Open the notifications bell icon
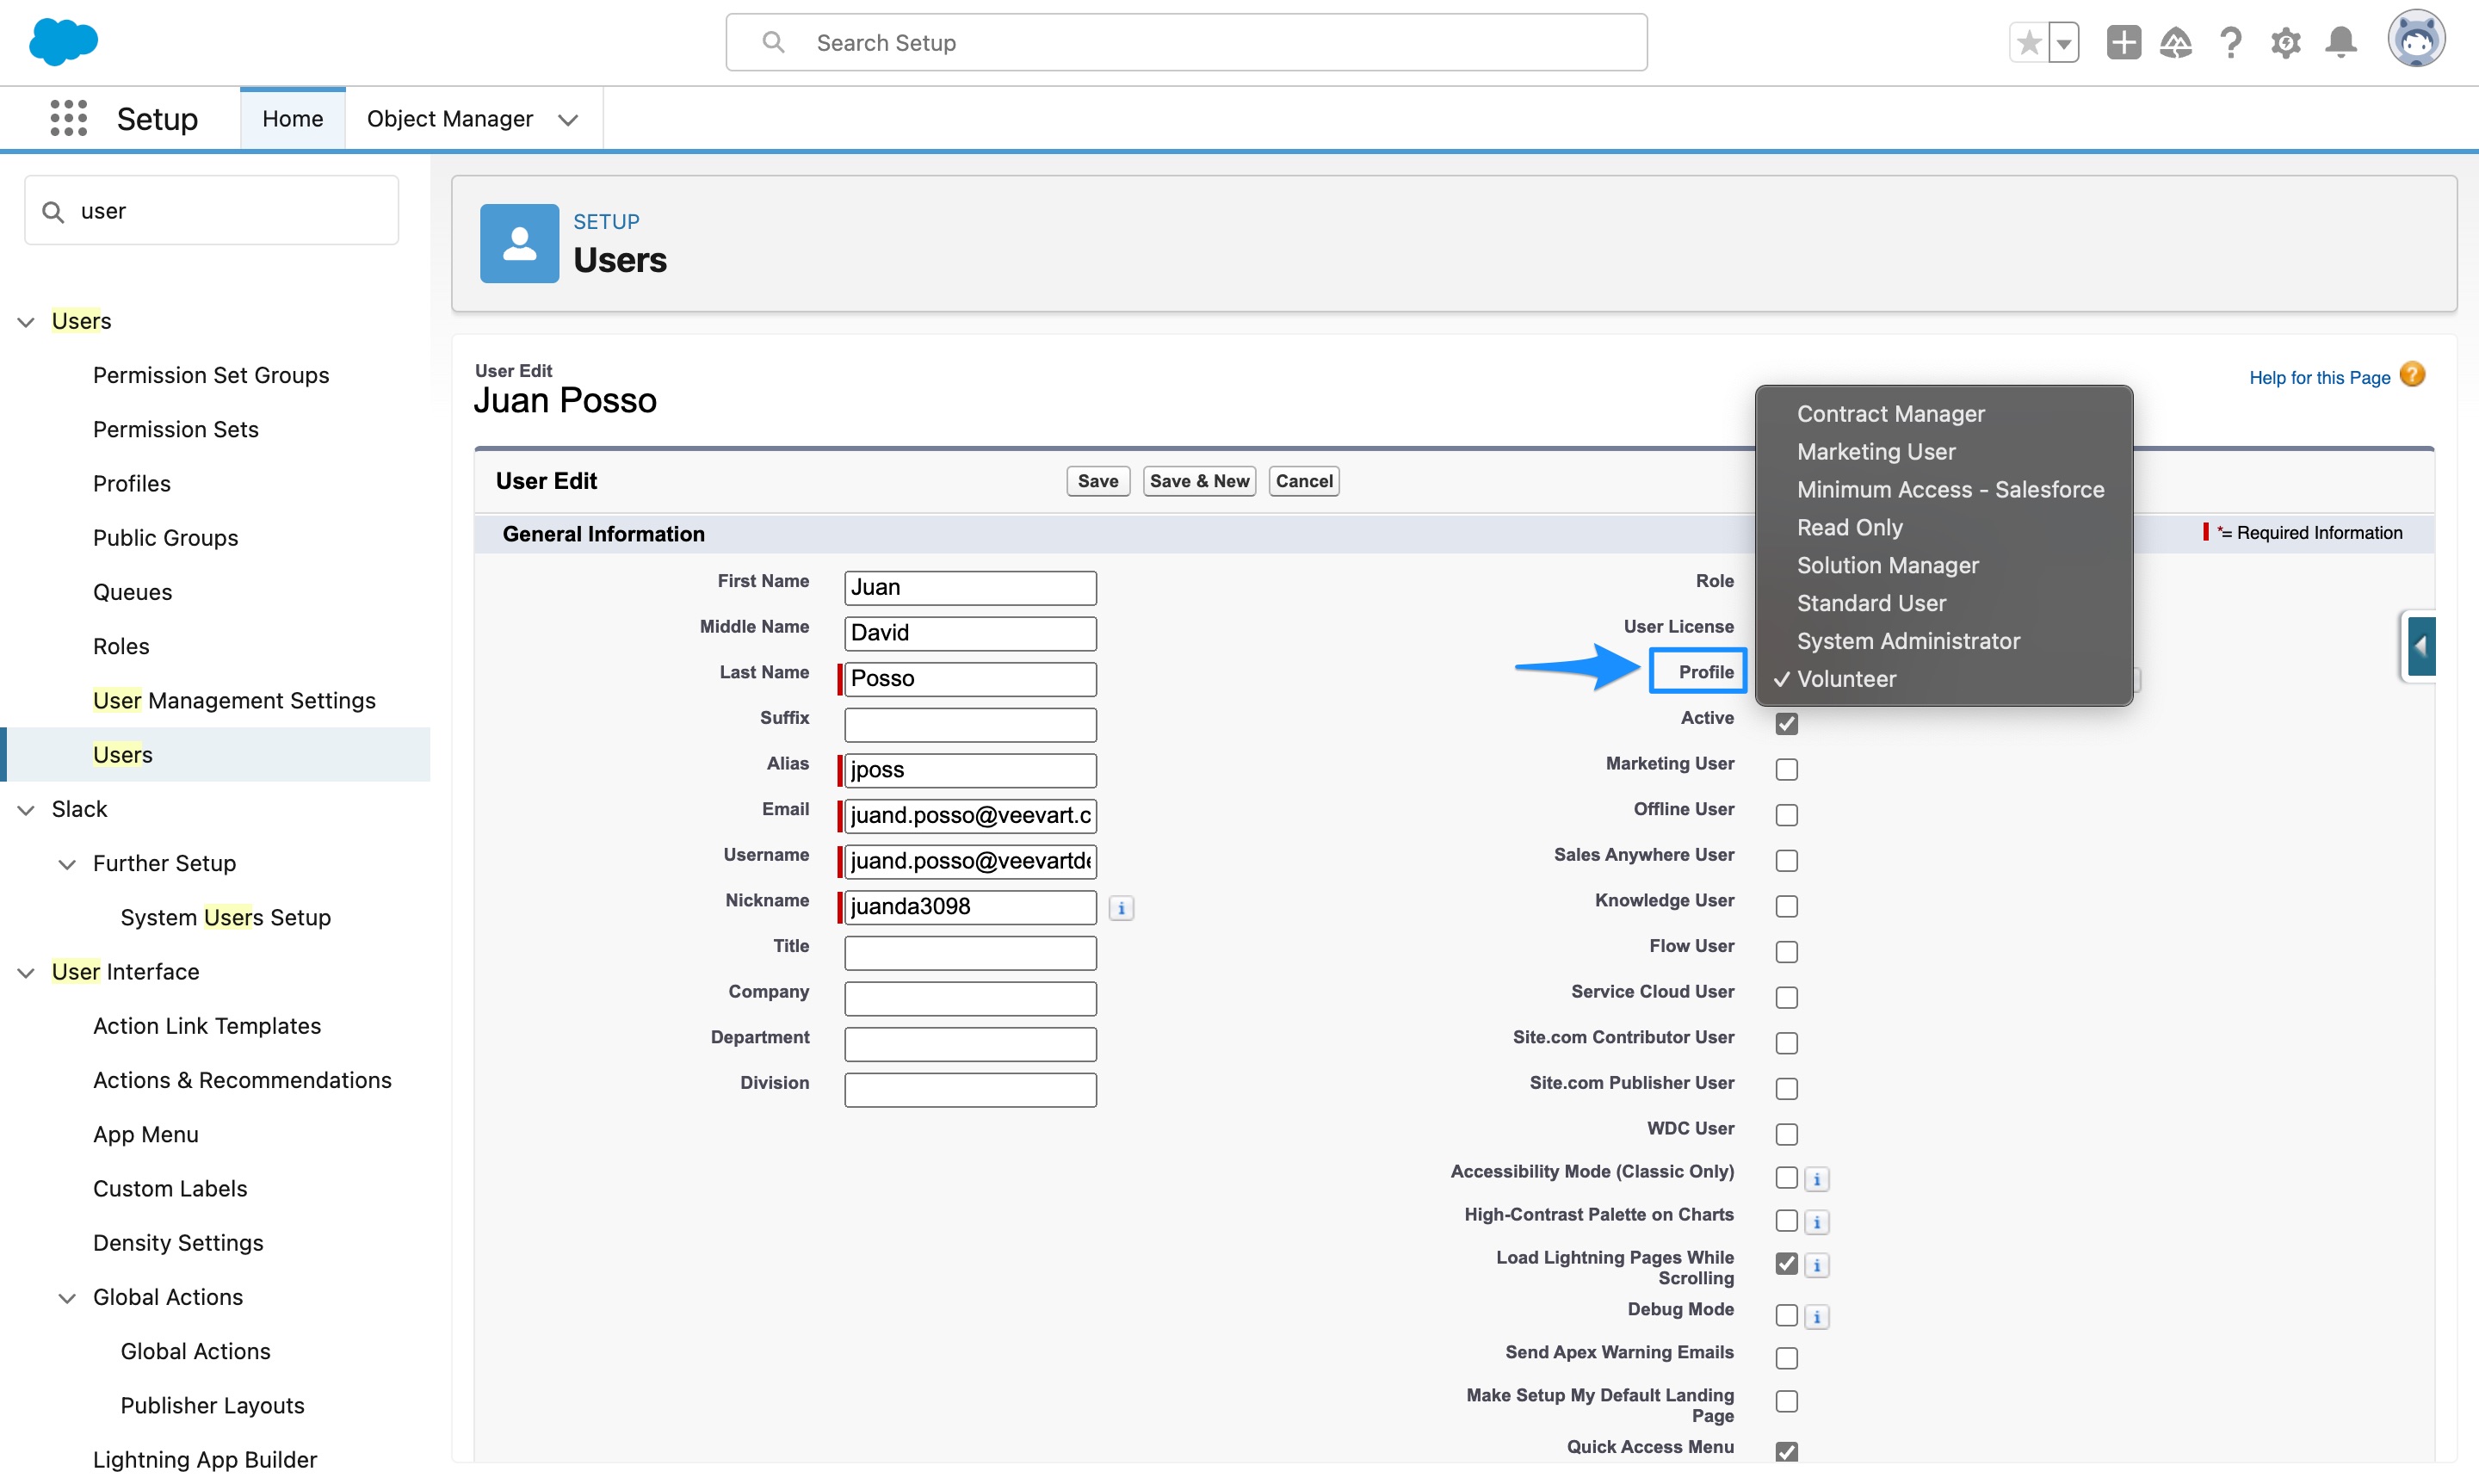 (x=2340, y=42)
